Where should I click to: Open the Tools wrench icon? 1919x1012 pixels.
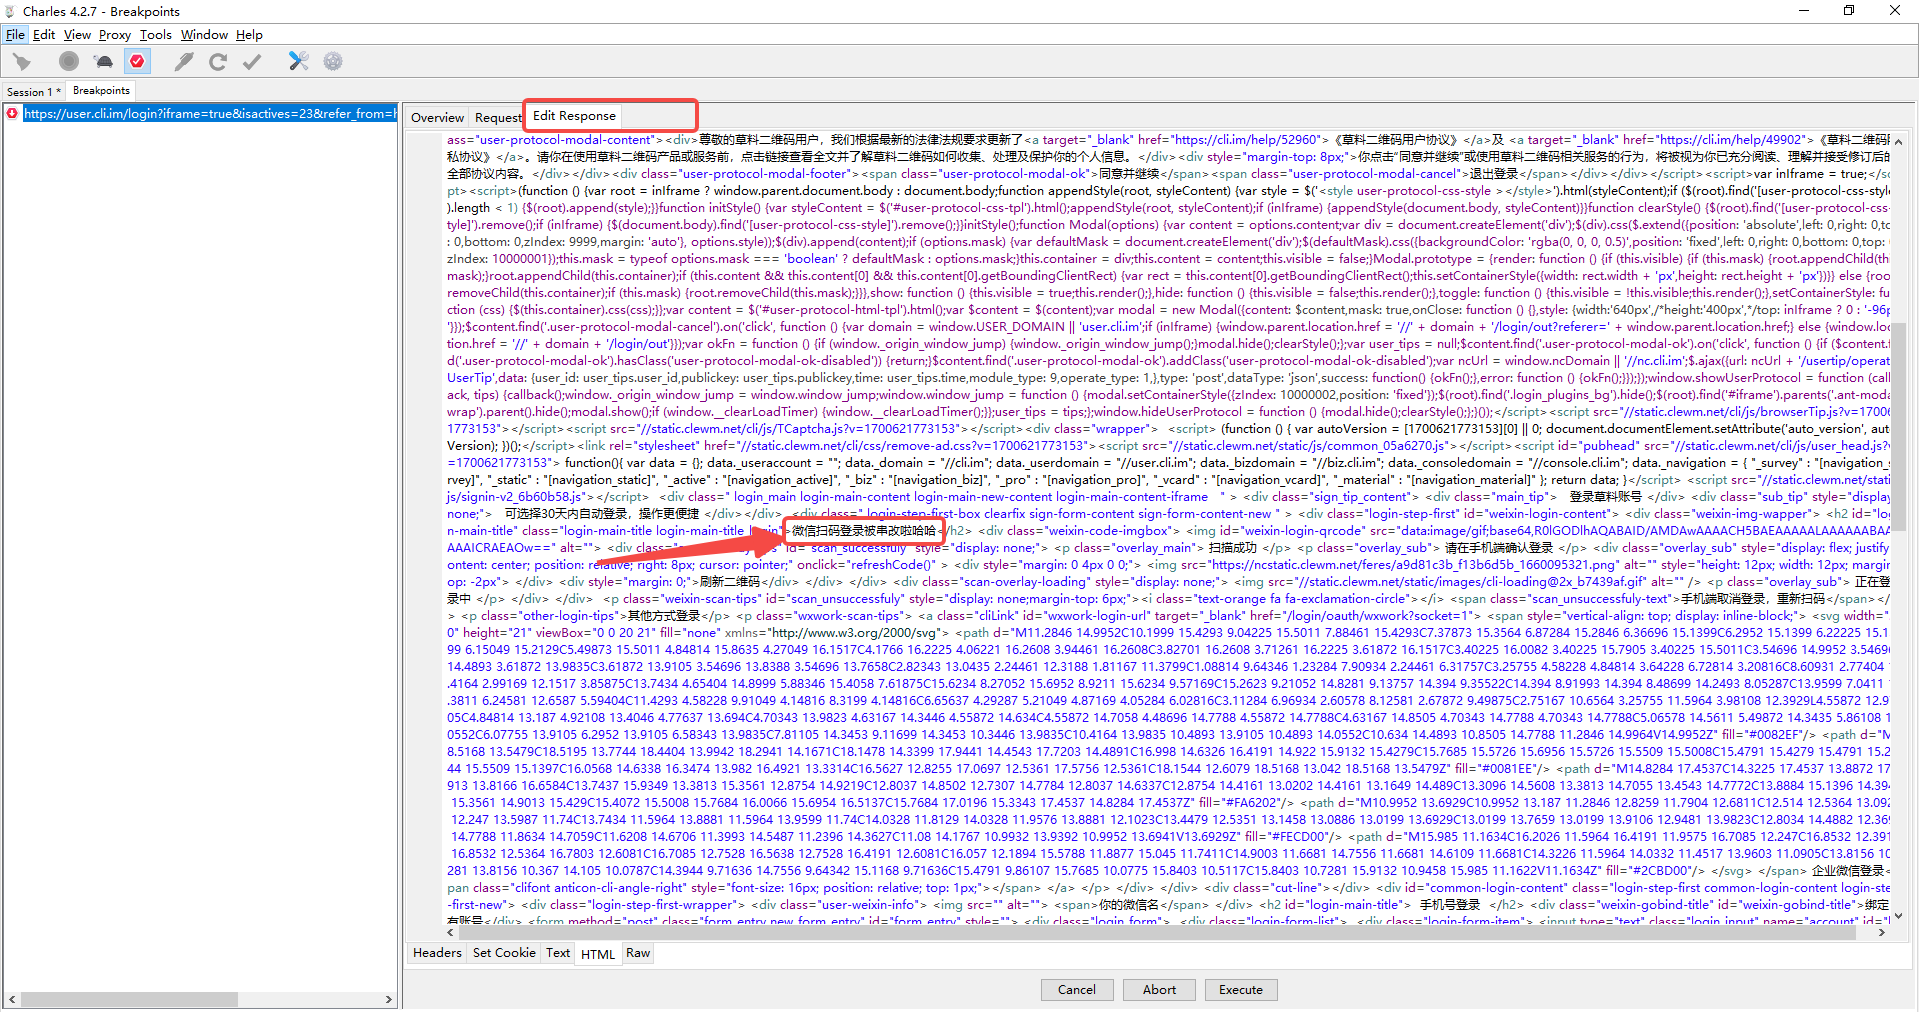click(x=298, y=61)
